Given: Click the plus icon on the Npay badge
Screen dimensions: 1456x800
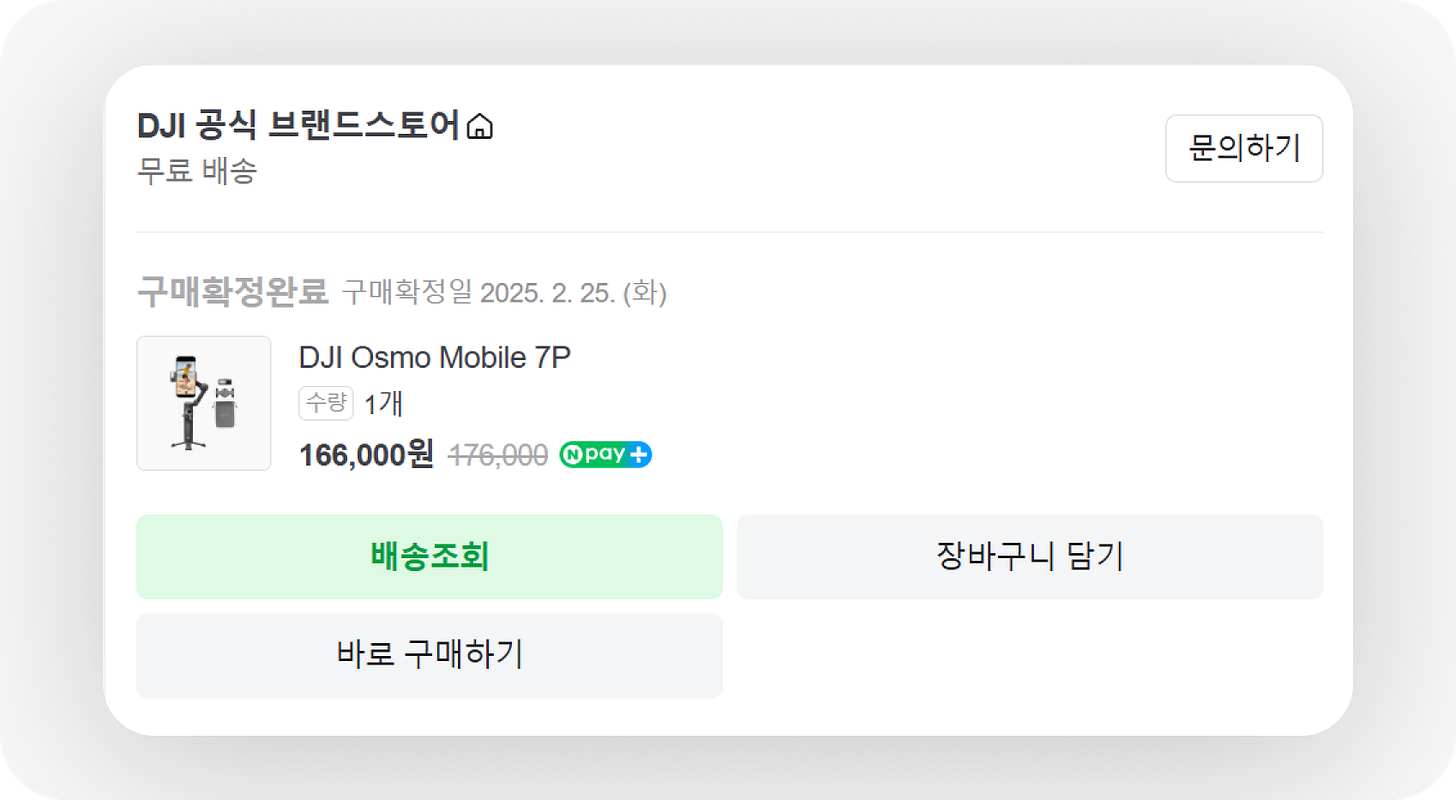Looking at the screenshot, I should [640, 454].
